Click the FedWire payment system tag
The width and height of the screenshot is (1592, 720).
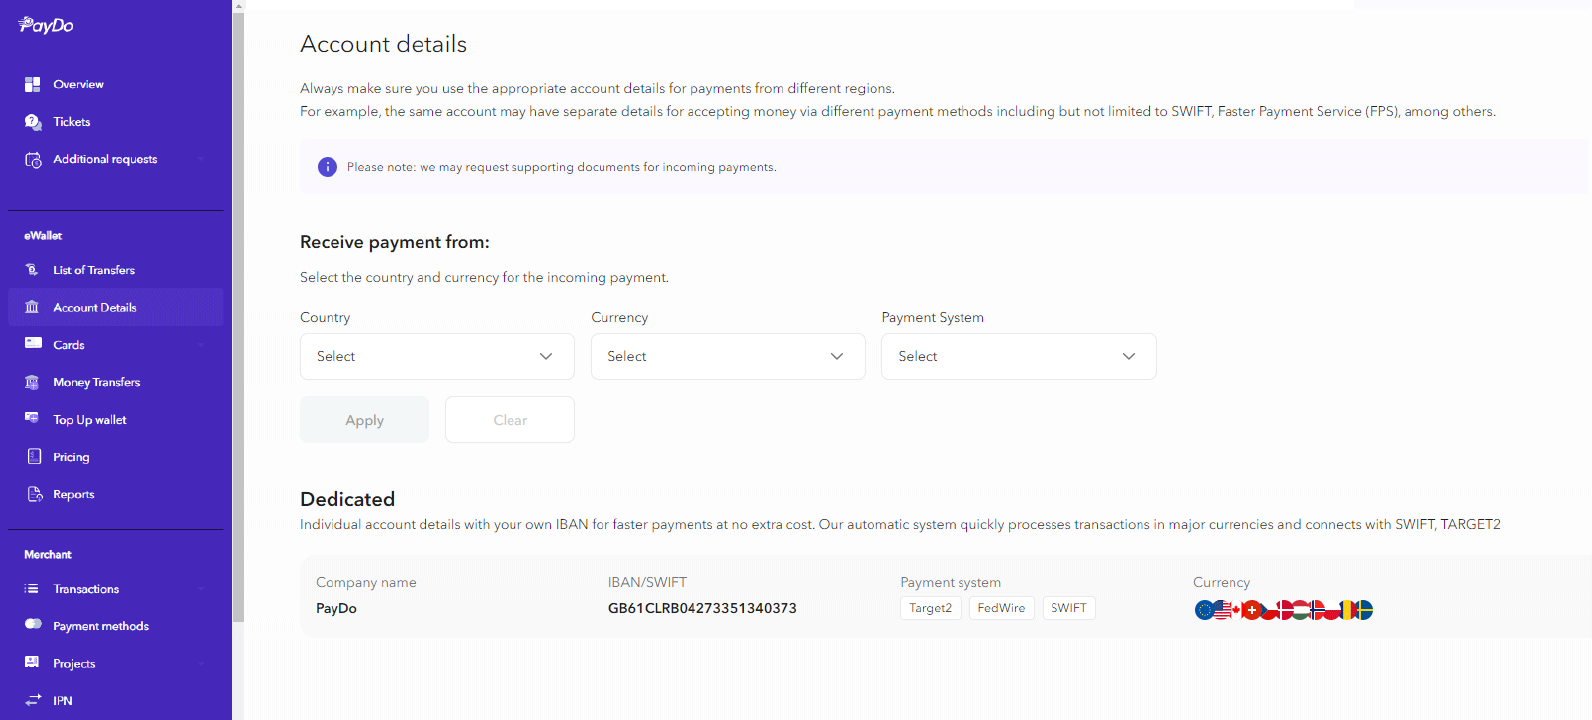tap(1001, 608)
